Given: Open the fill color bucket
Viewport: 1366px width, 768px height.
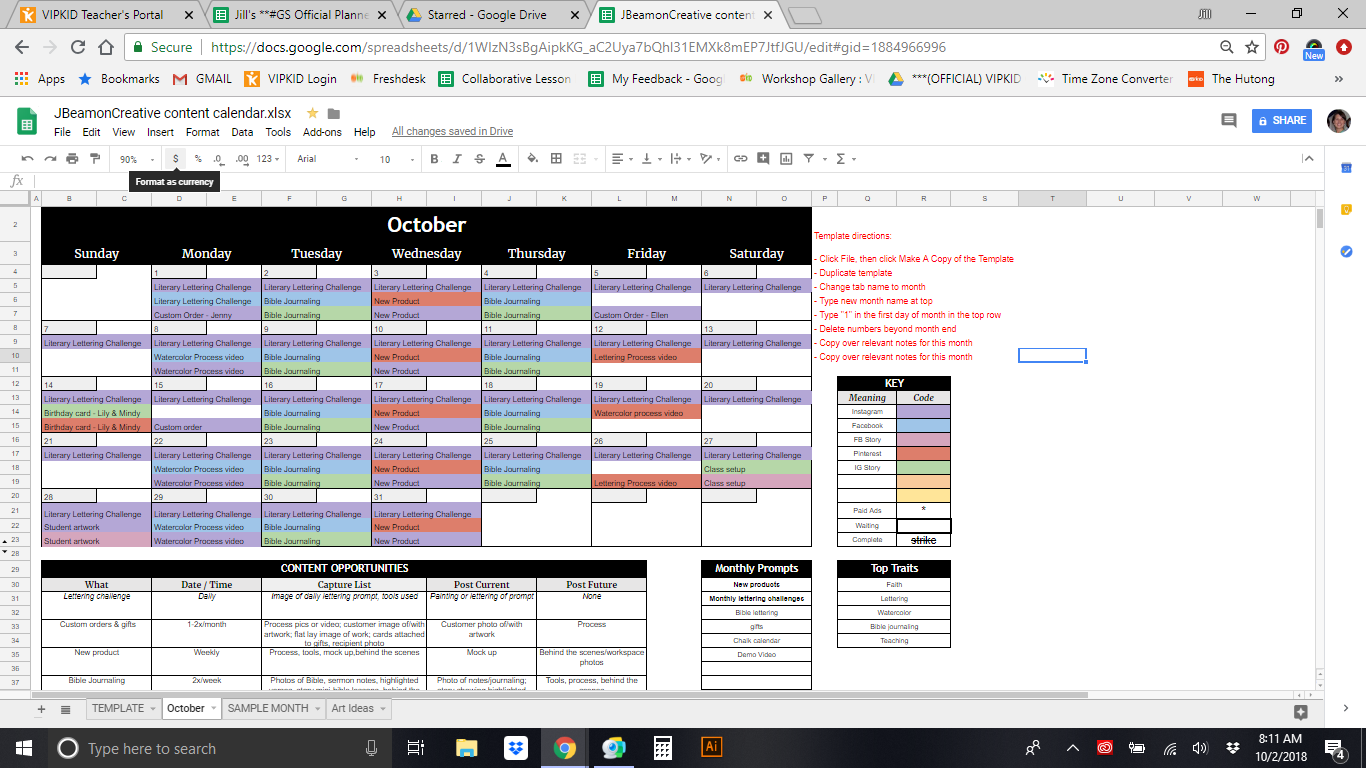Looking at the screenshot, I should 532,158.
